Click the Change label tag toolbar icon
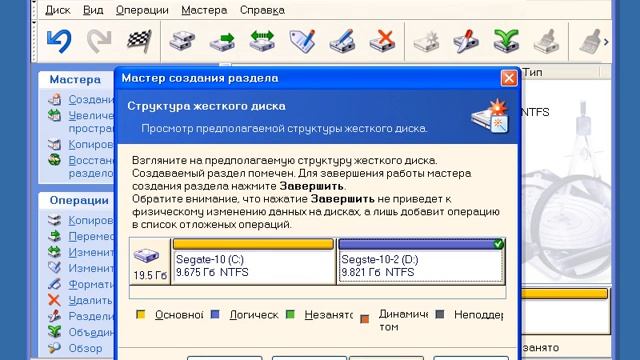This screenshot has height=360, width=640. pos(302,41)
